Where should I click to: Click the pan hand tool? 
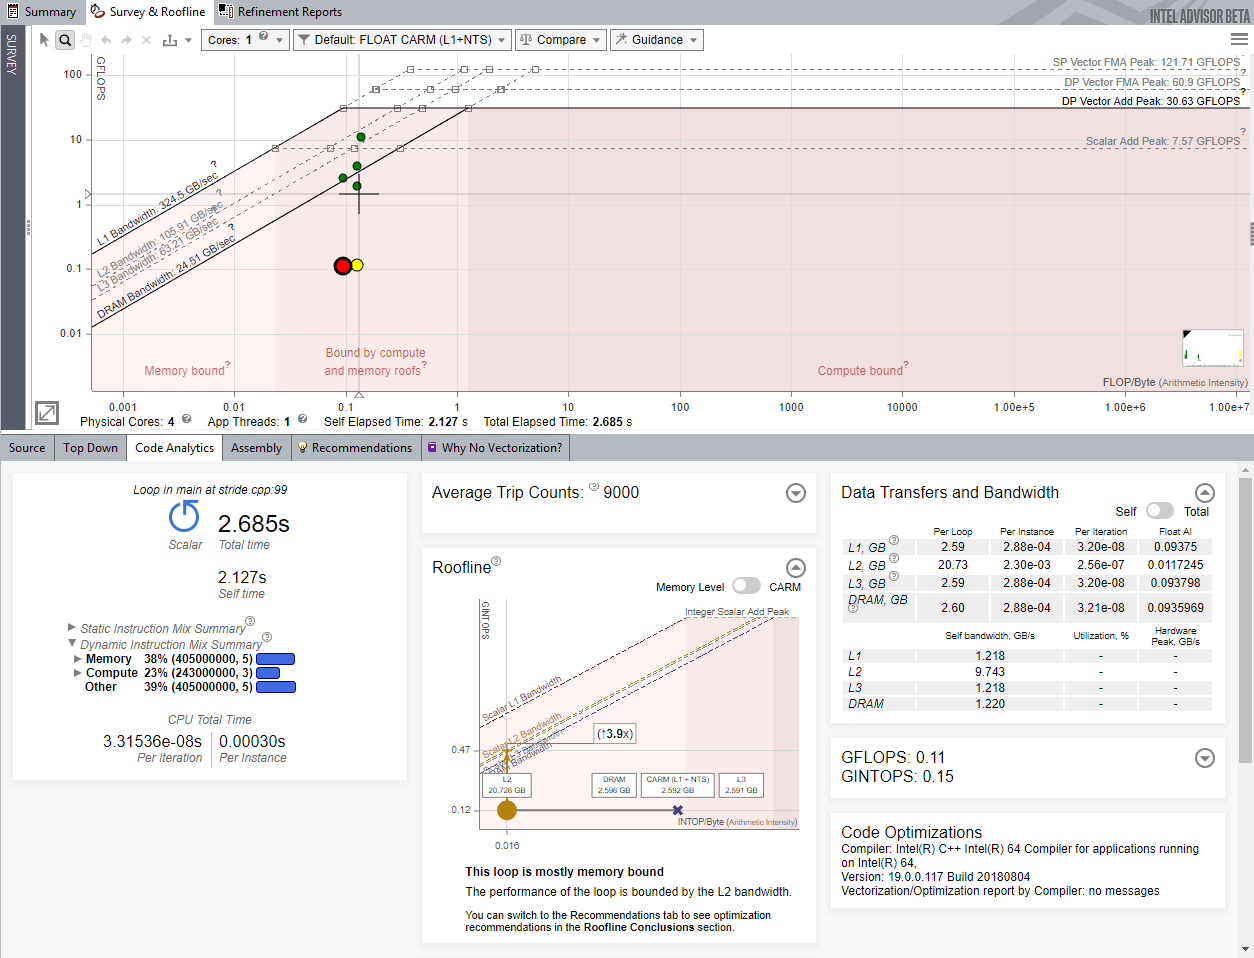pyautogui.click(x=86, y=40)
